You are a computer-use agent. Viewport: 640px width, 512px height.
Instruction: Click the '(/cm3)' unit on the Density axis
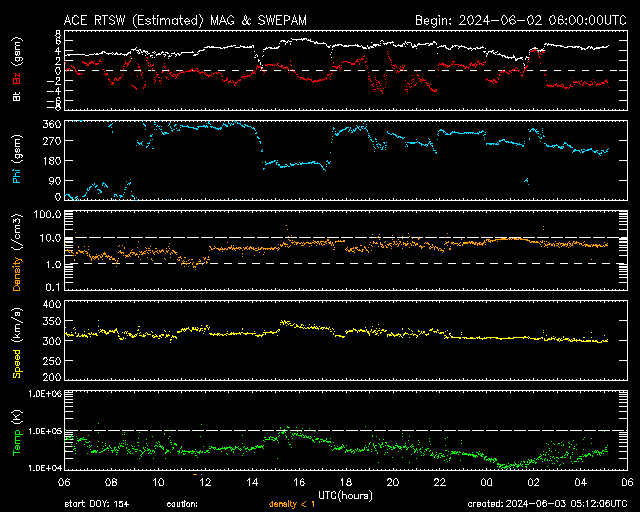click(18, 233)
